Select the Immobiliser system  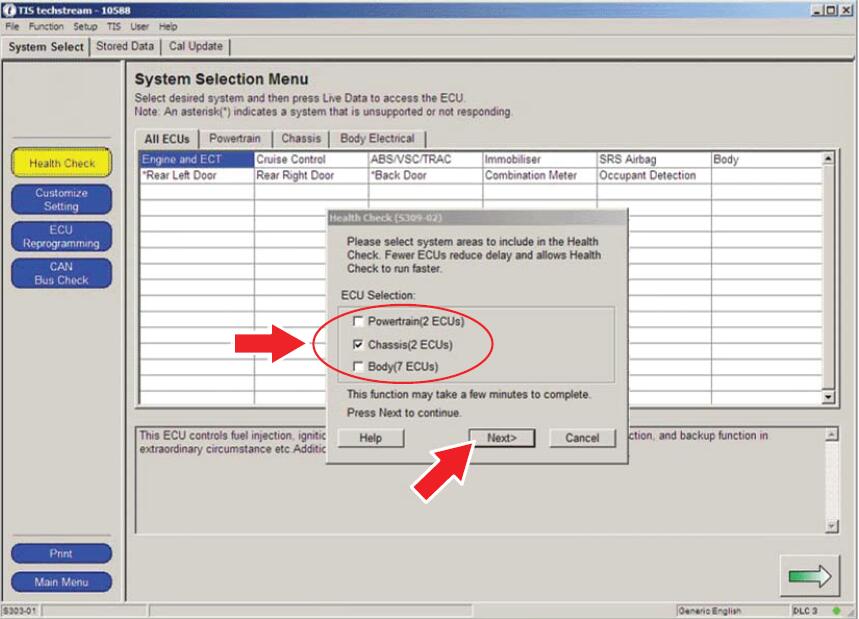pyautogui.click(x=540, y=159)
